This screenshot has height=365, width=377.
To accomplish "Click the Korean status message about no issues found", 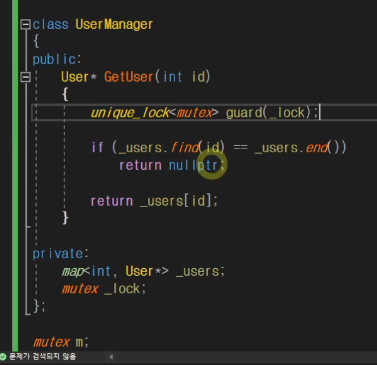I will point(42,357).
